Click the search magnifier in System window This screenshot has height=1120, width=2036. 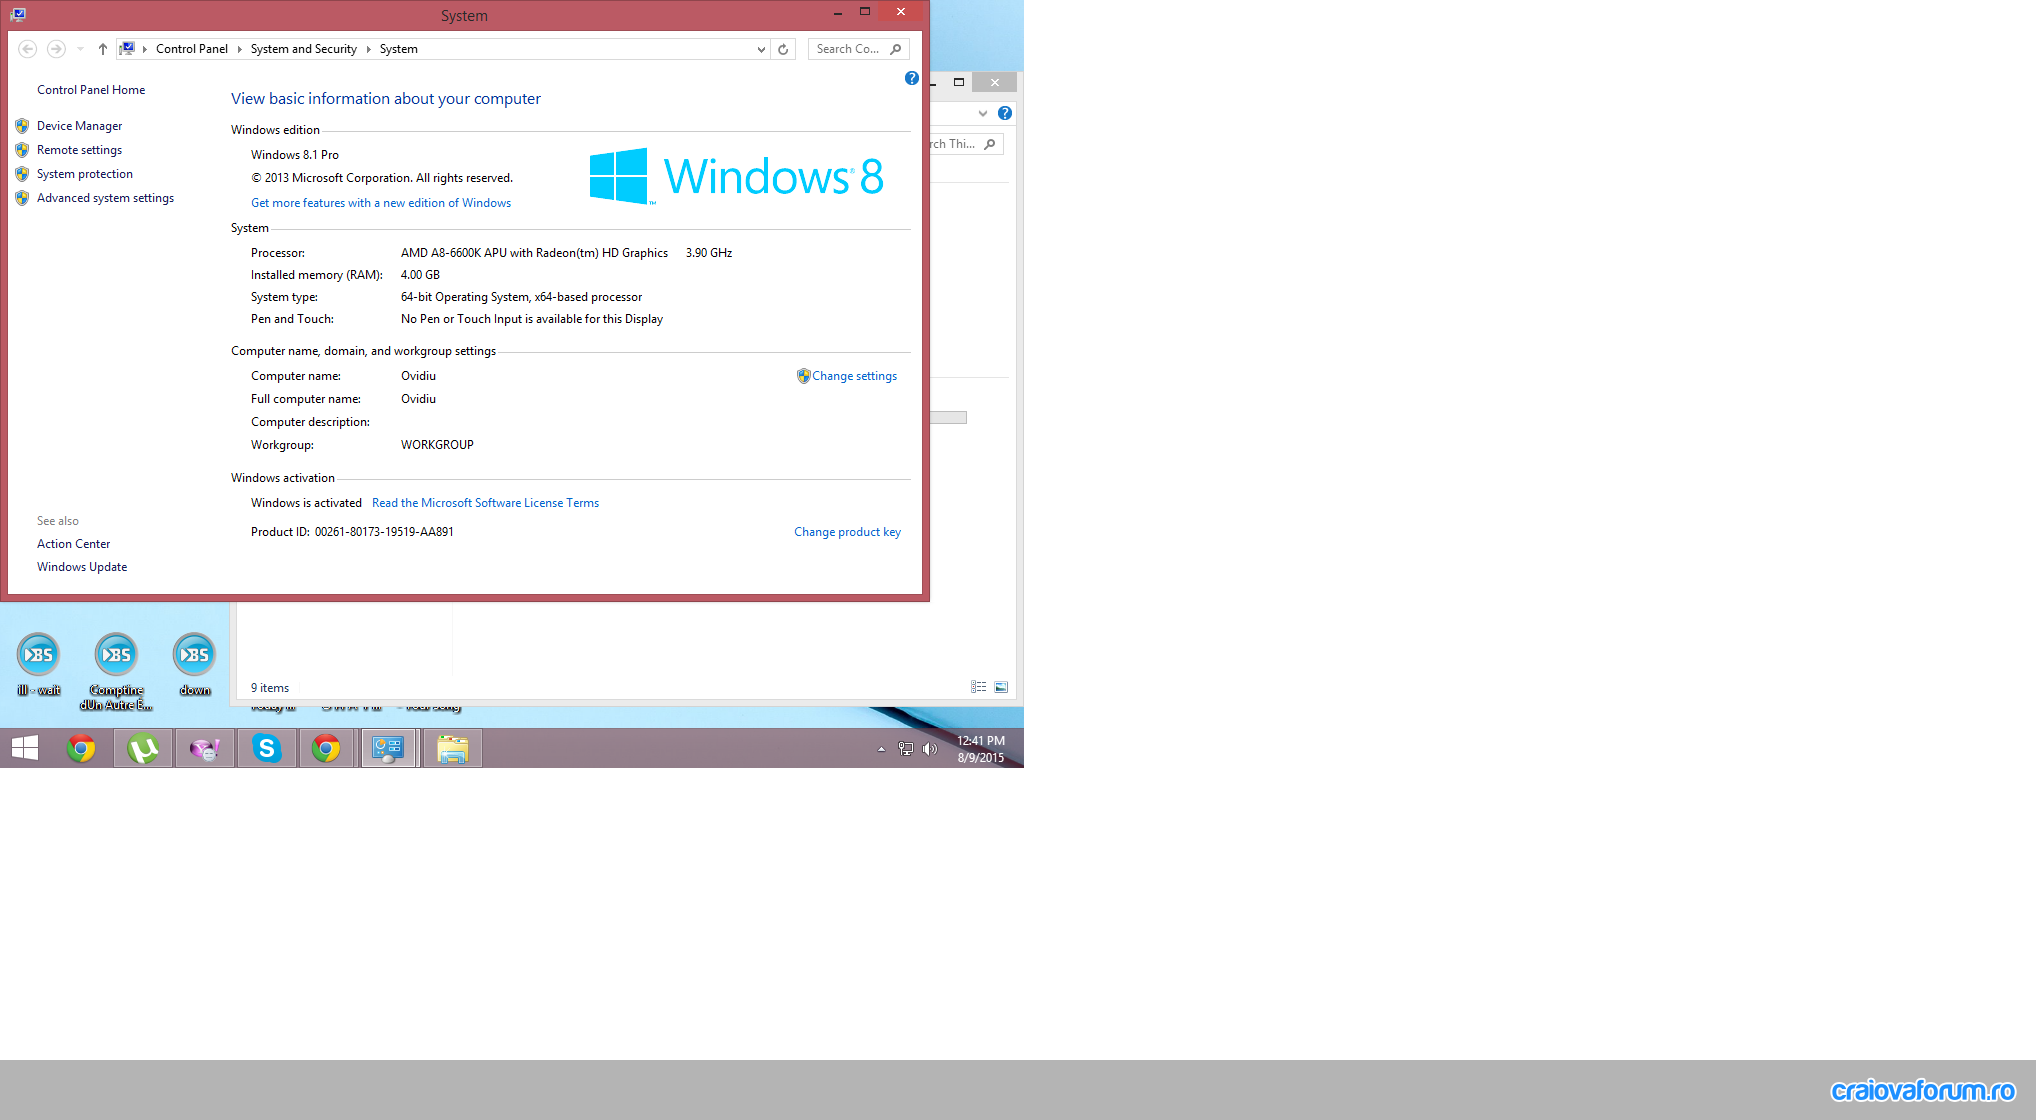pos(896,49)
